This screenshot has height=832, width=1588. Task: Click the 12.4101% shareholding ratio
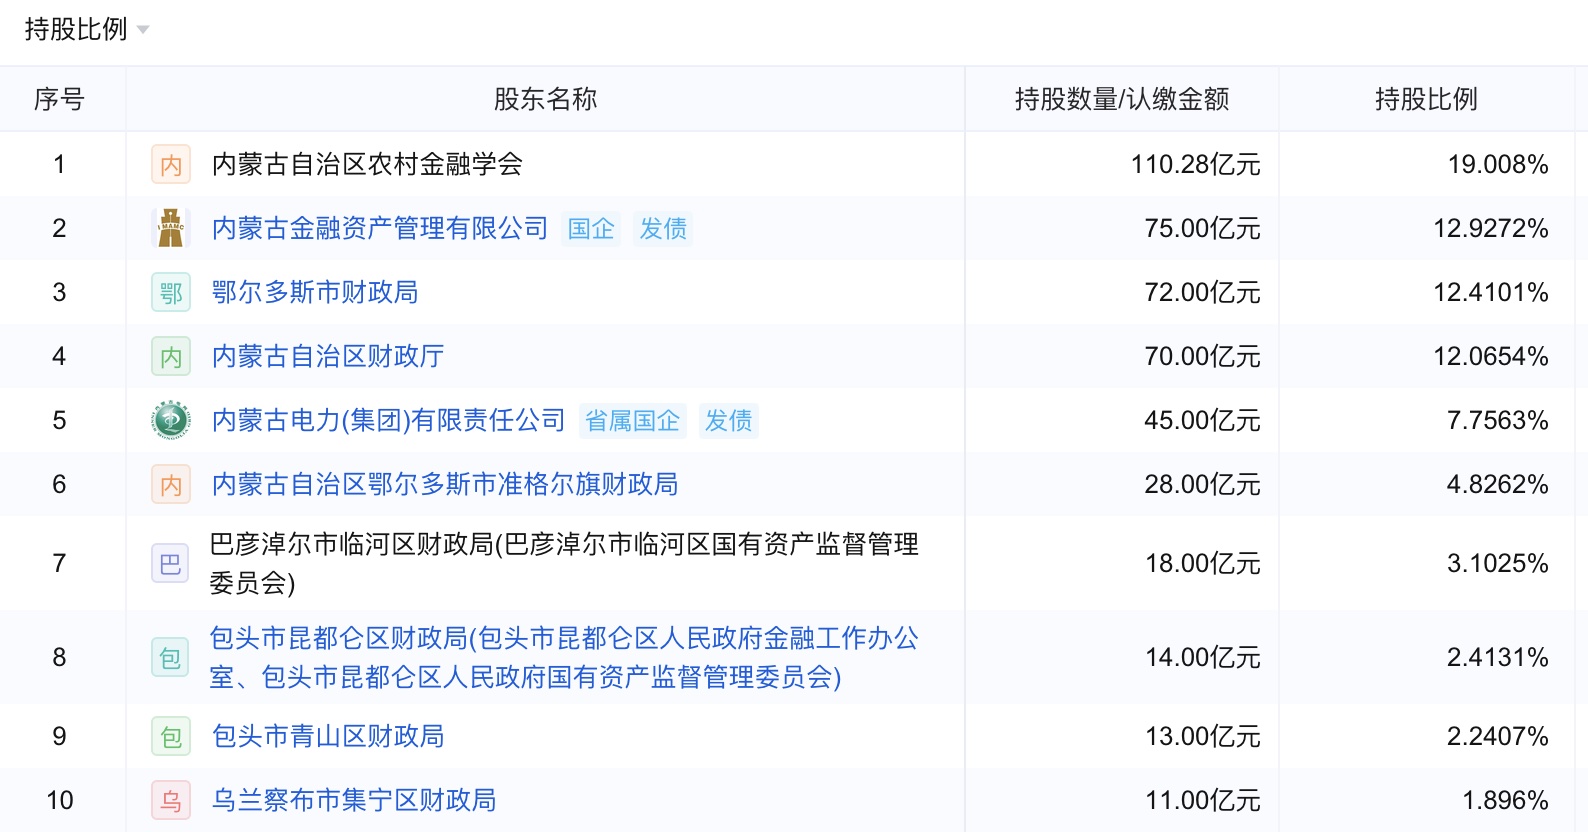pyautogui.click(x=1491, y=292)
